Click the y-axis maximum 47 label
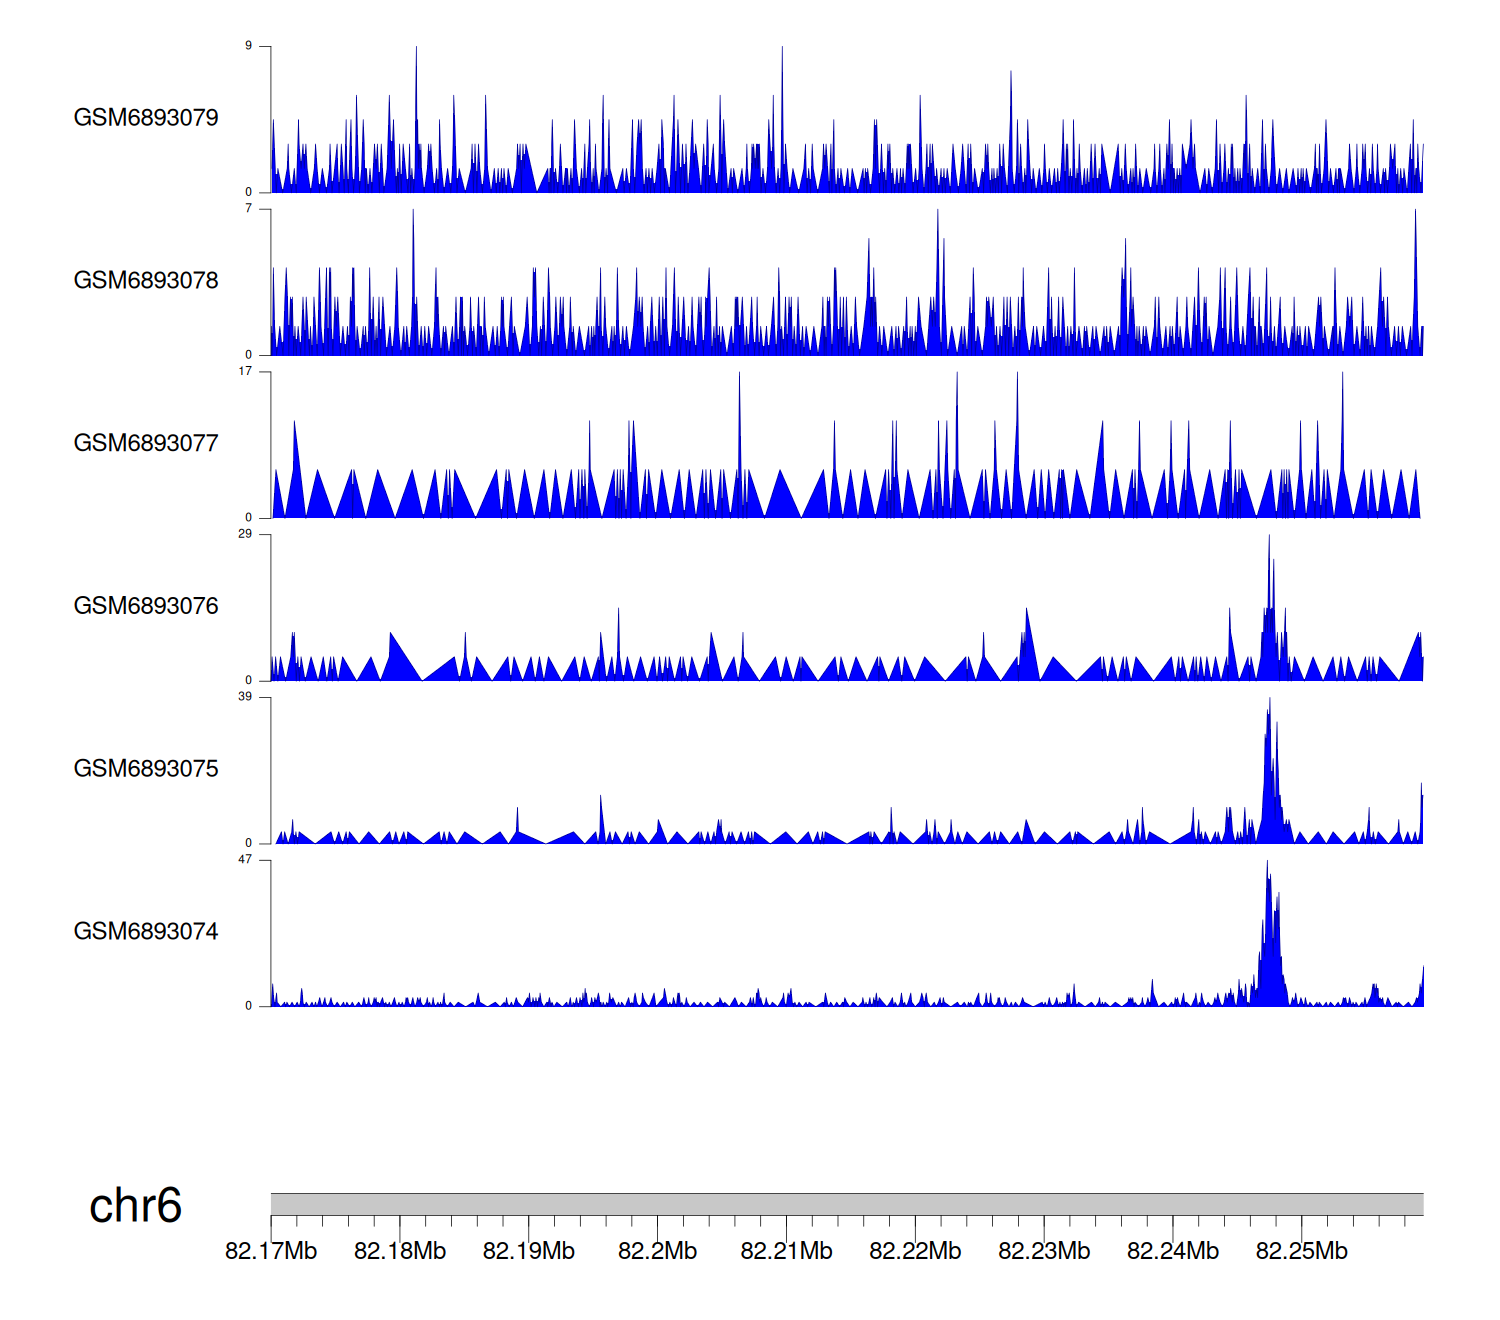 (x=245, y=860)
